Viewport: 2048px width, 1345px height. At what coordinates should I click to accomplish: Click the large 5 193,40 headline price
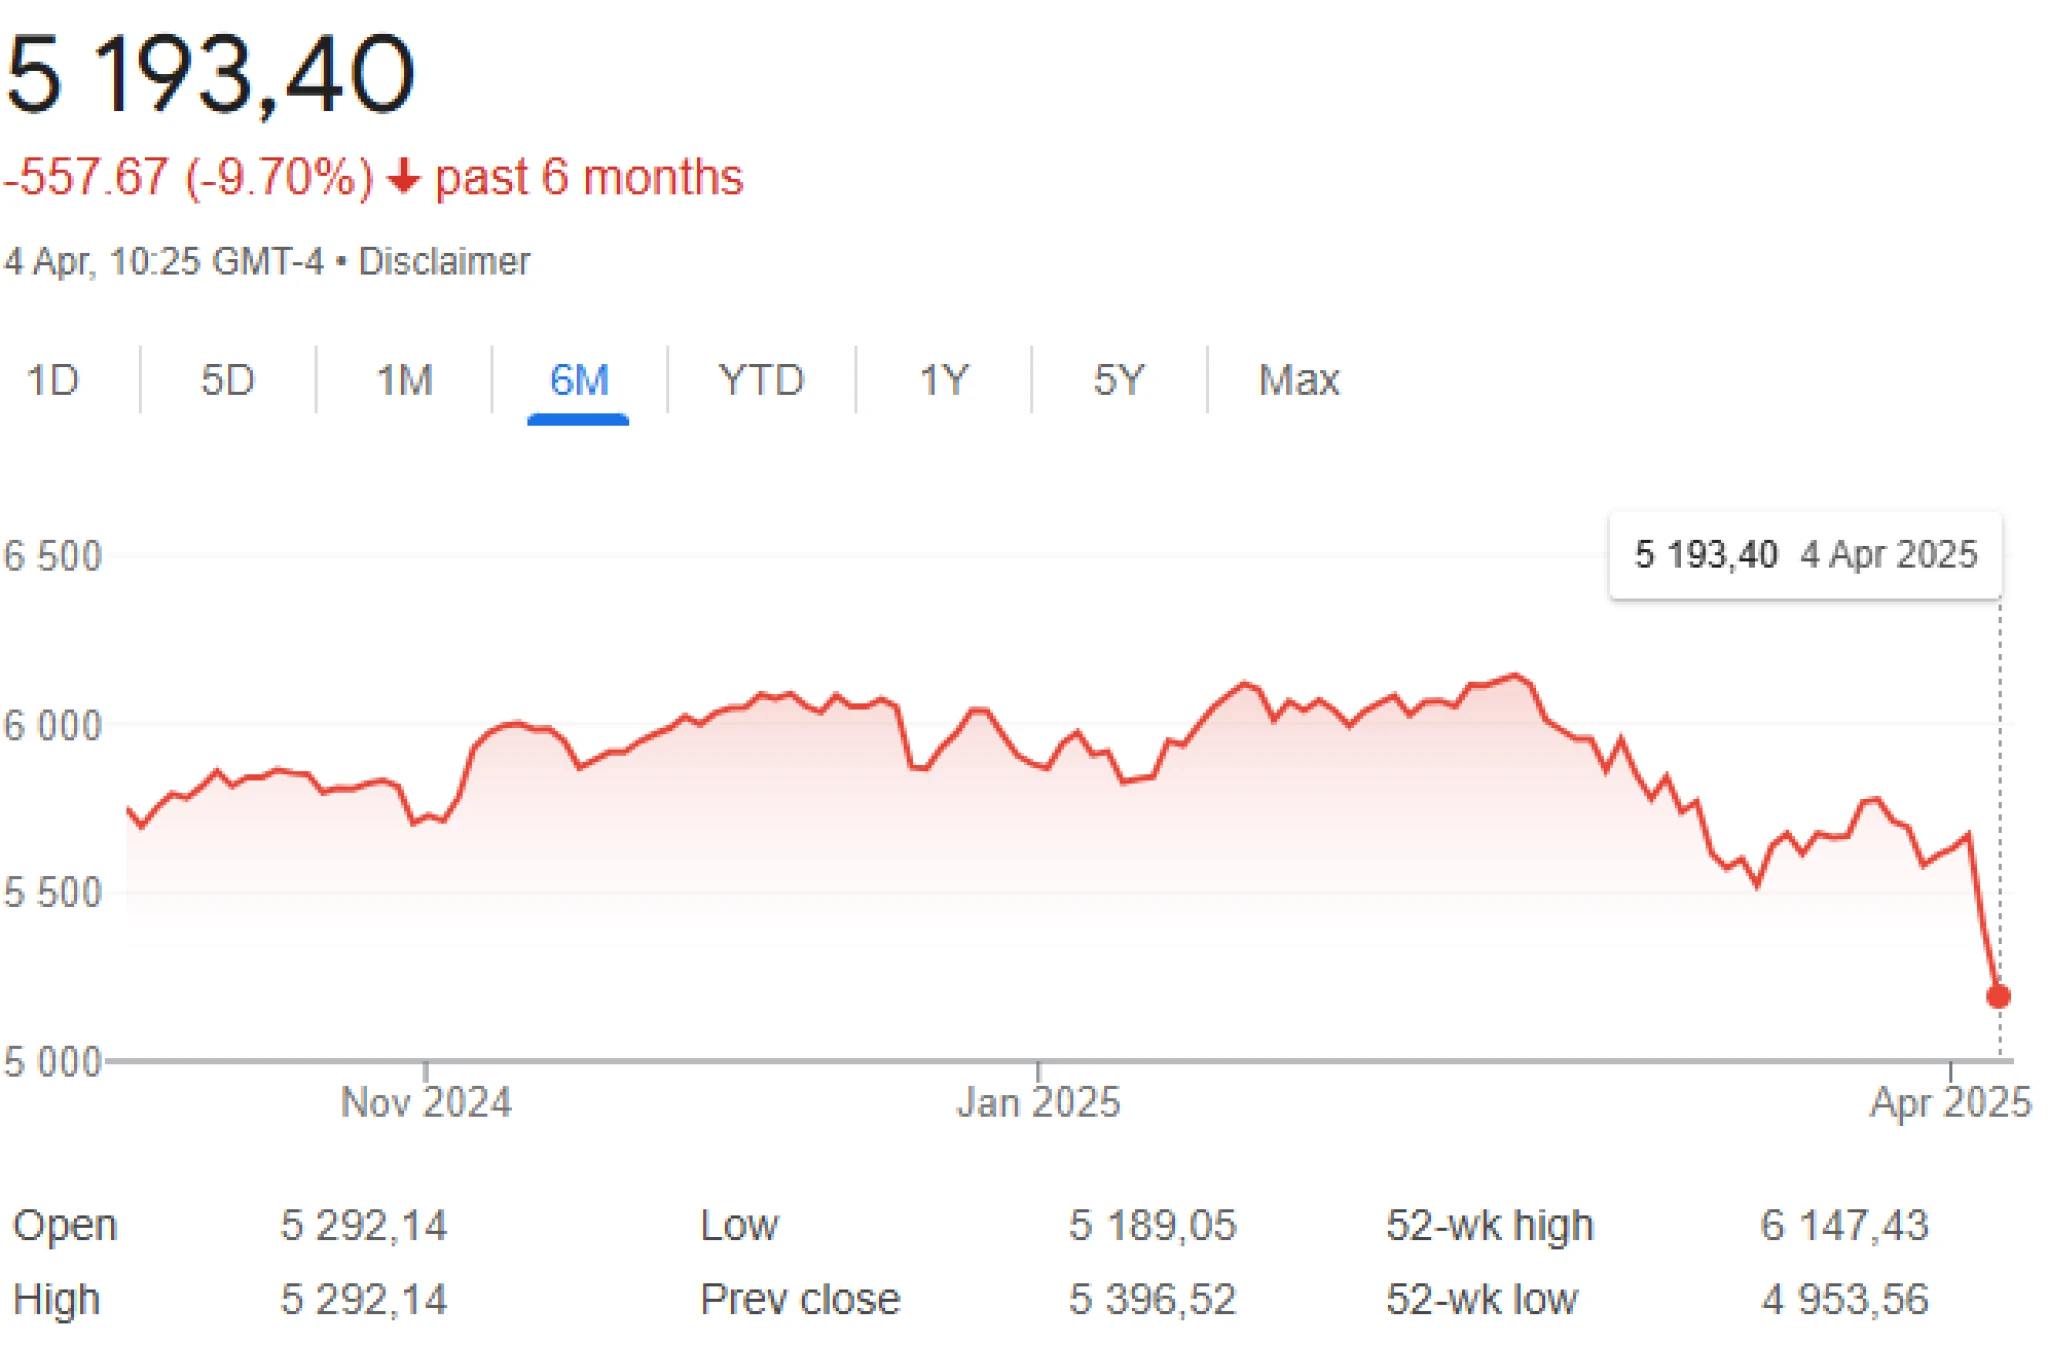(209, 75)
